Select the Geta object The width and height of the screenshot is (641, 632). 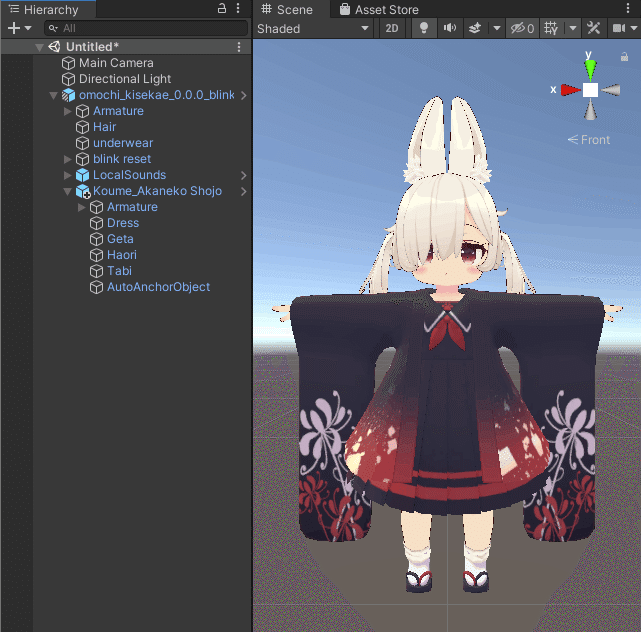(120, 239)
